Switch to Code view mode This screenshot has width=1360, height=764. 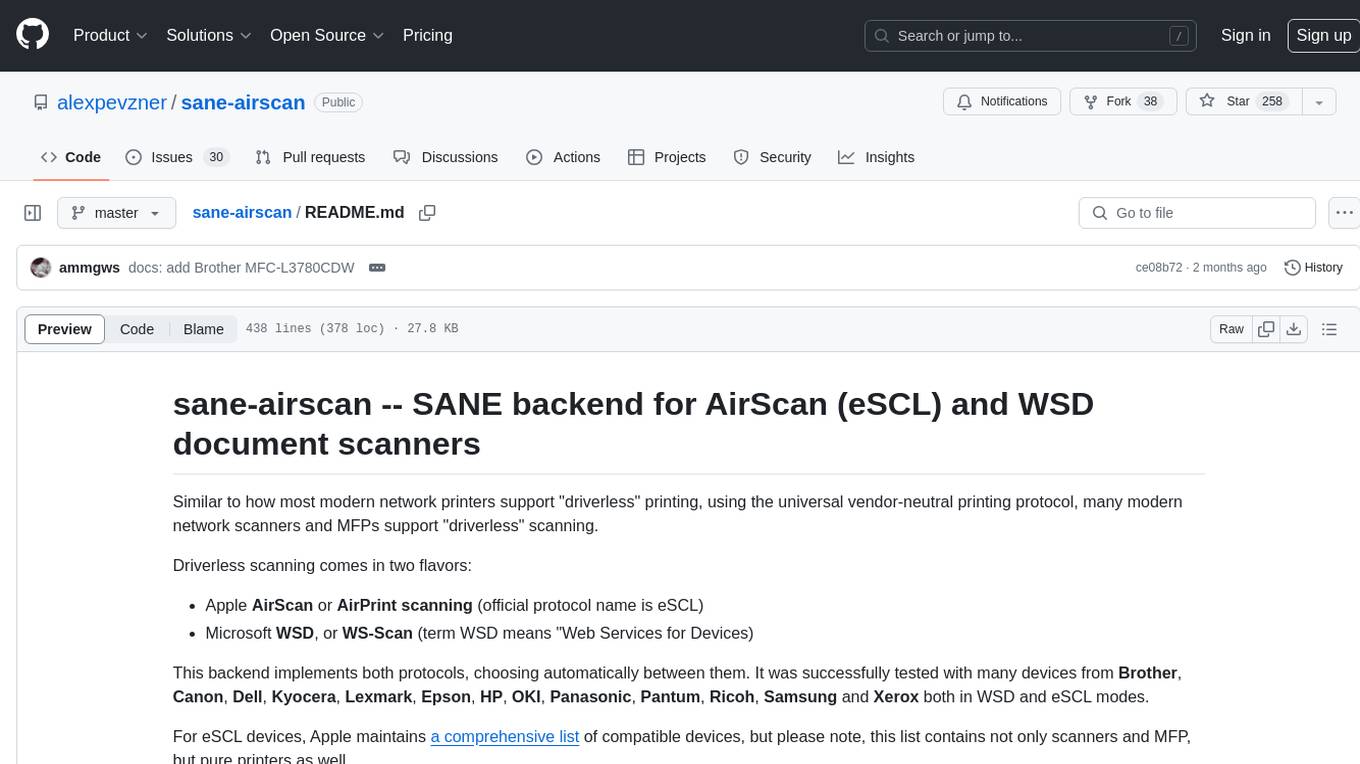click(137, 329)
